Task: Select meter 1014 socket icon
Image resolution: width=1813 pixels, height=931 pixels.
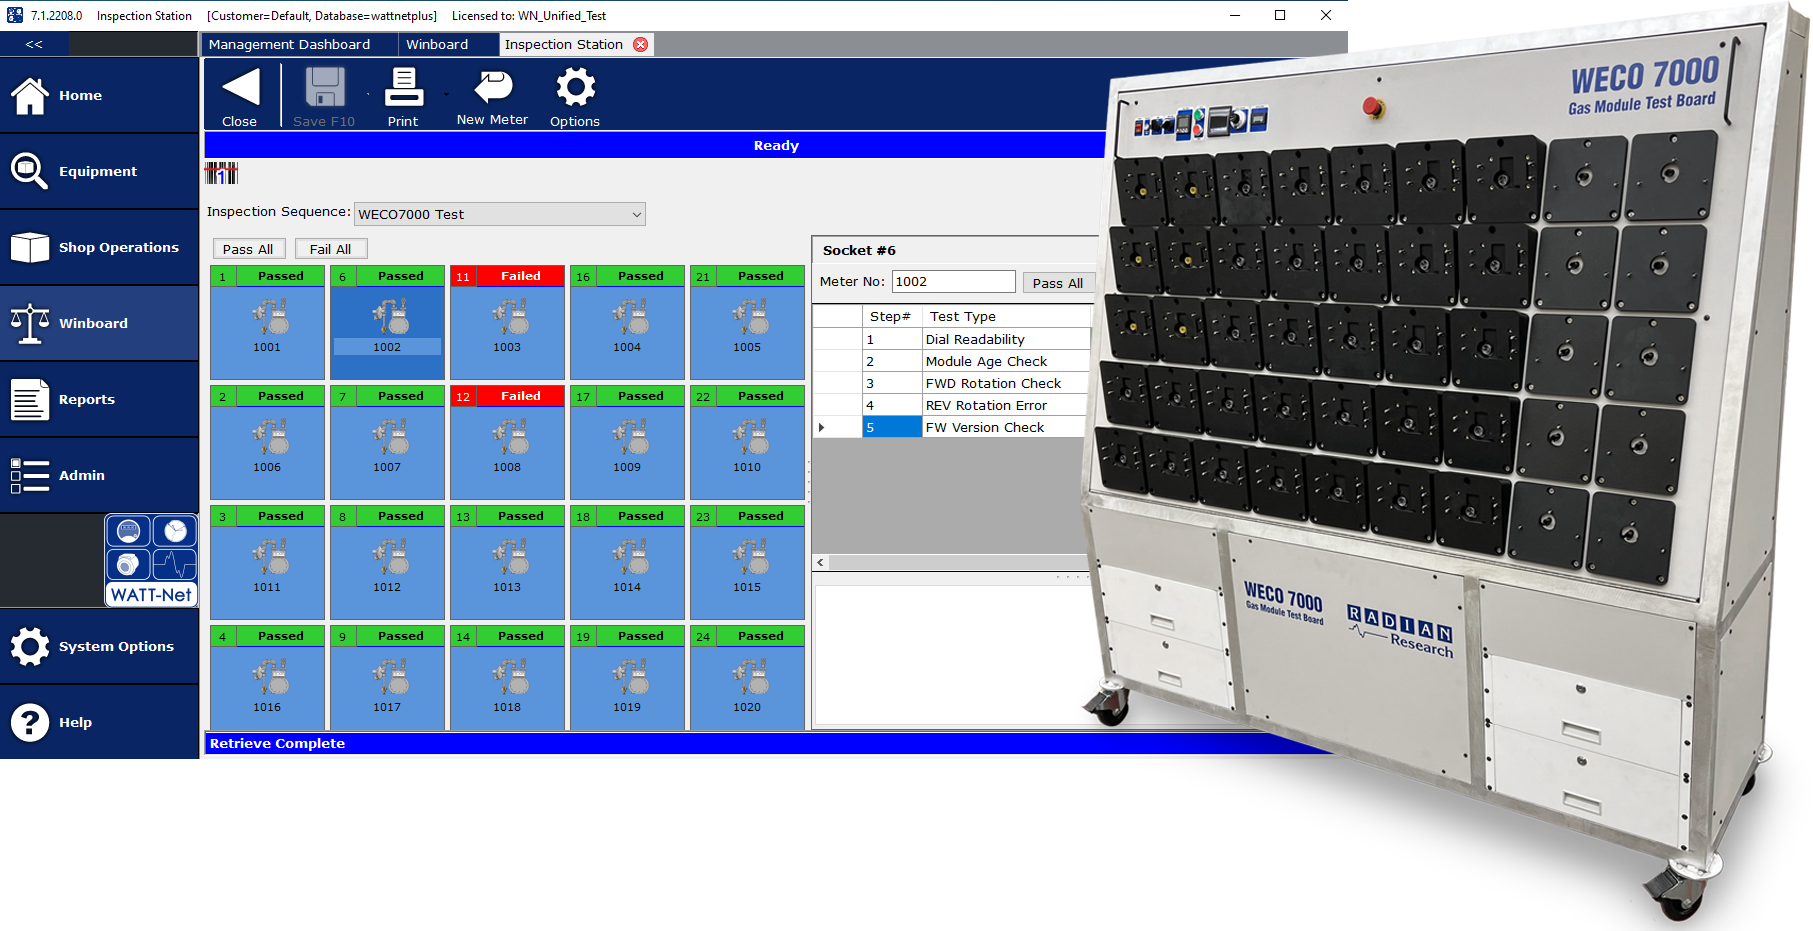Action: (630, 557)
